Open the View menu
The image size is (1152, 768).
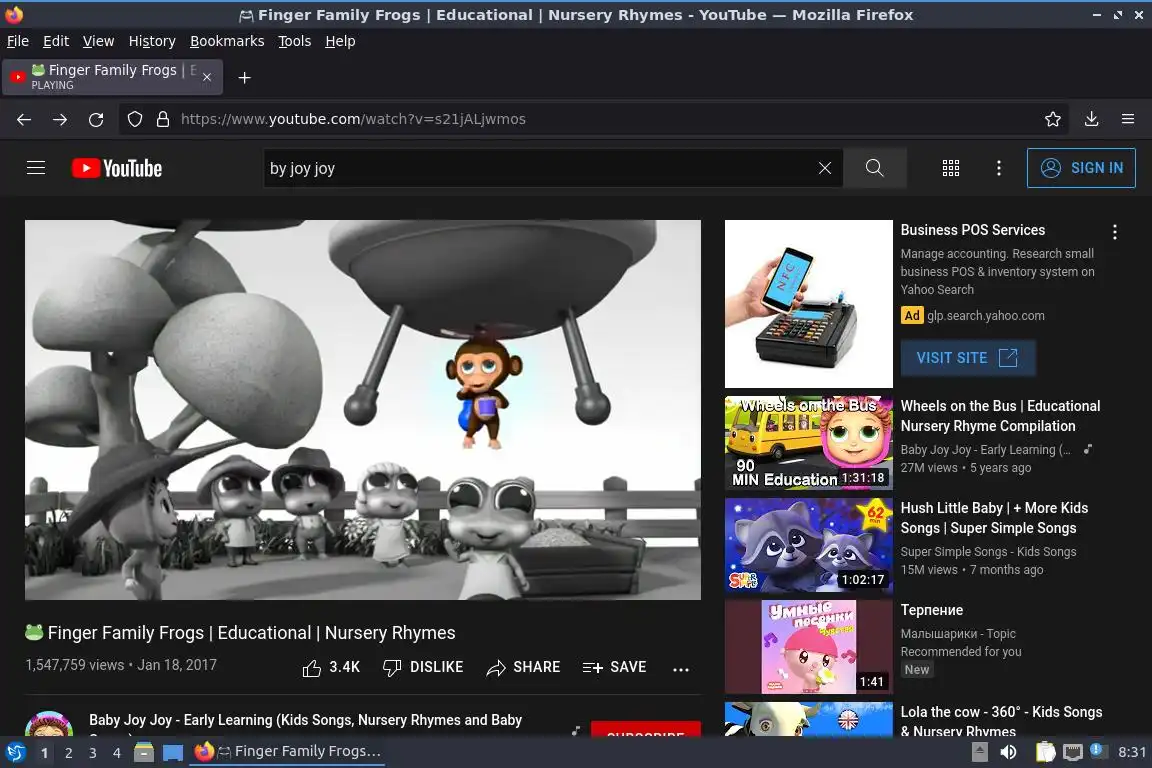pos(98,41)
